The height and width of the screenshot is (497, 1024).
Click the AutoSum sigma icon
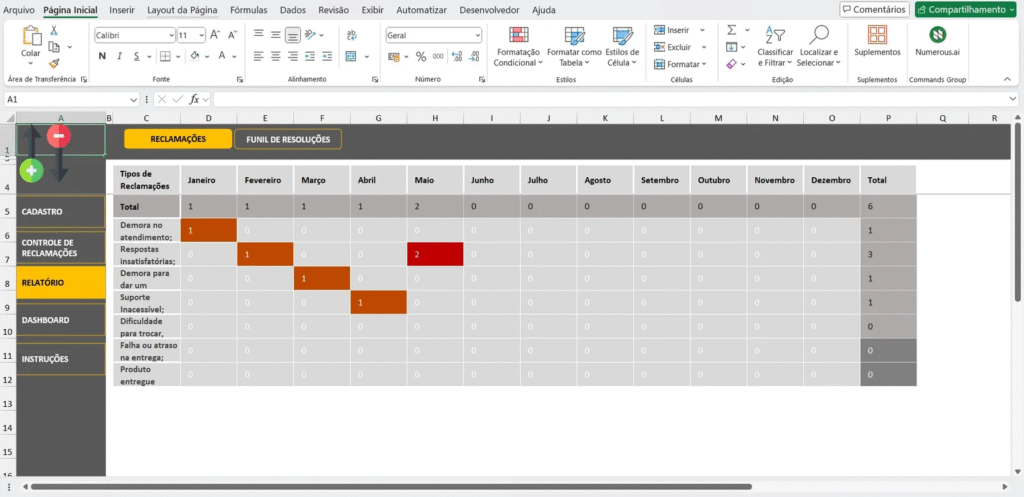click(731, 30)
